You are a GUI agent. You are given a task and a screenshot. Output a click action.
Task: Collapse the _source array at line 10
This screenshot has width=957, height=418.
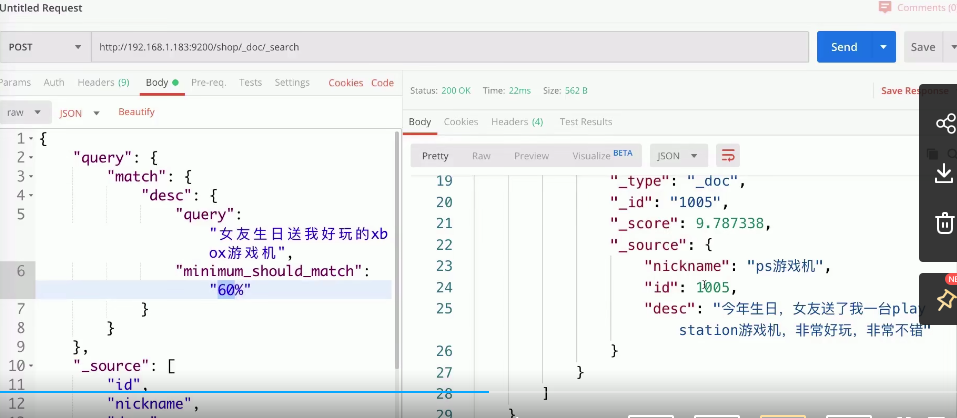click(x=31, y=366)
